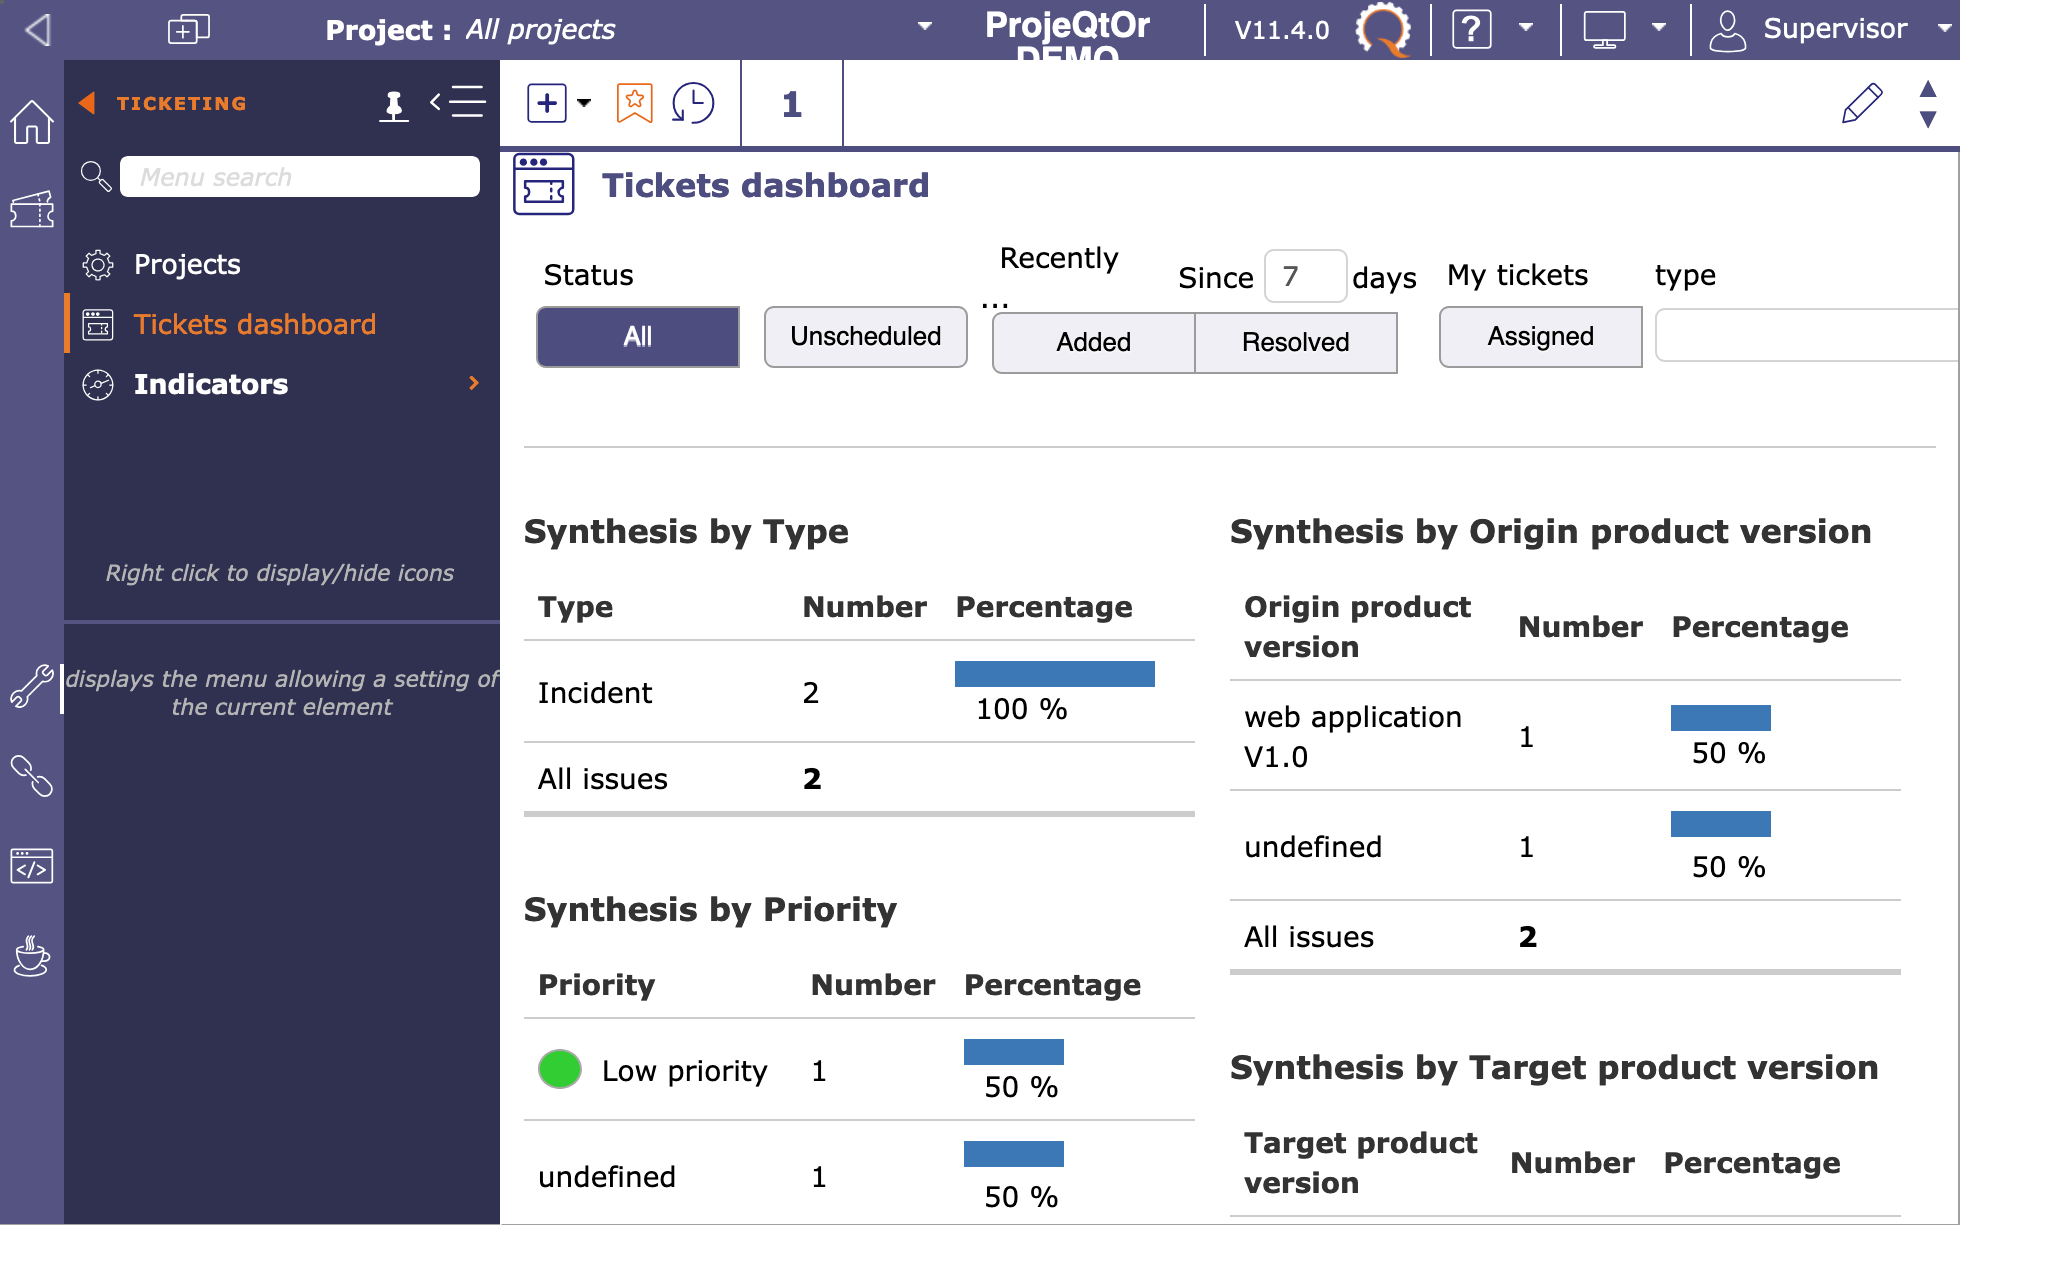Click the wrench configuration icon in sidebar
The width and height of the screenshot is (2048, 1280).
[x=31, y=687]
